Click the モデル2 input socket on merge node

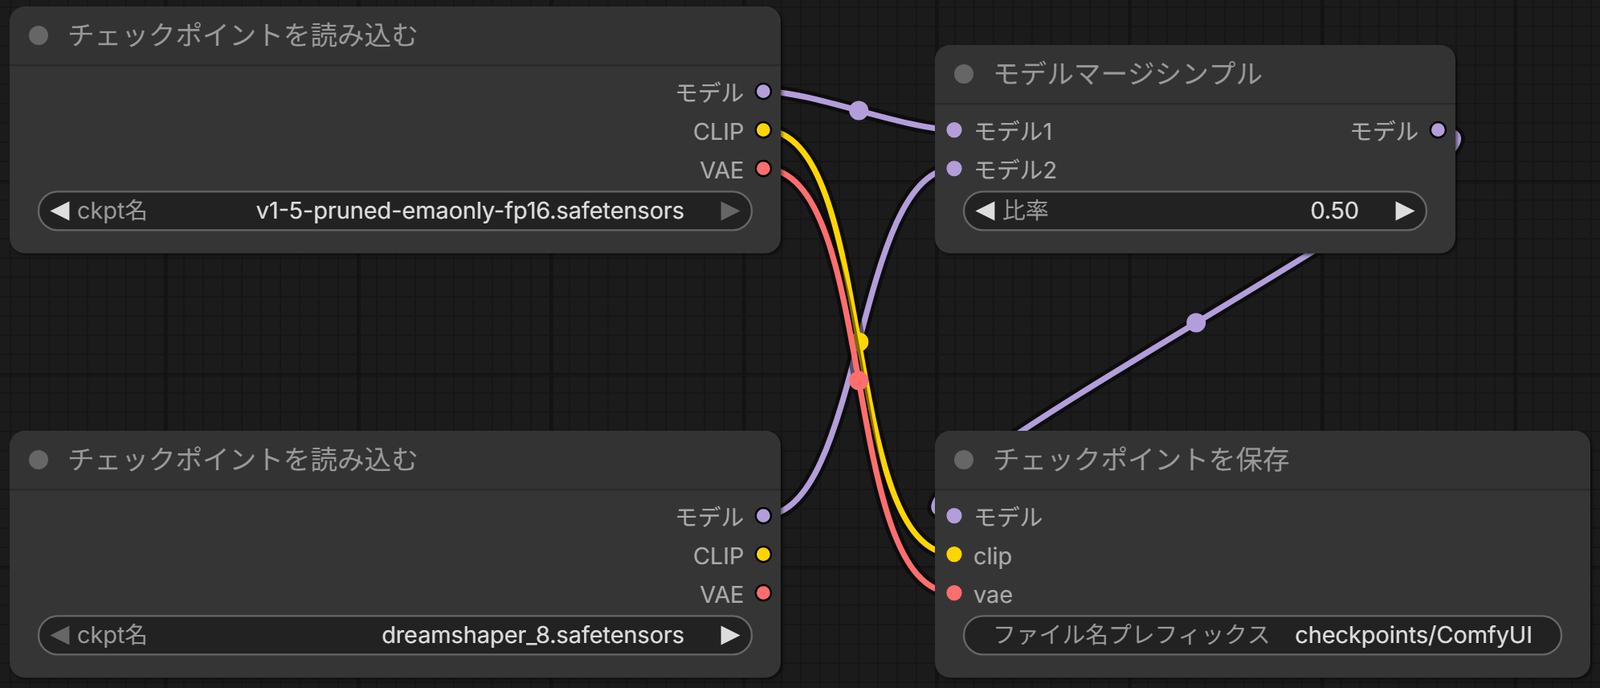click(954, 169)
